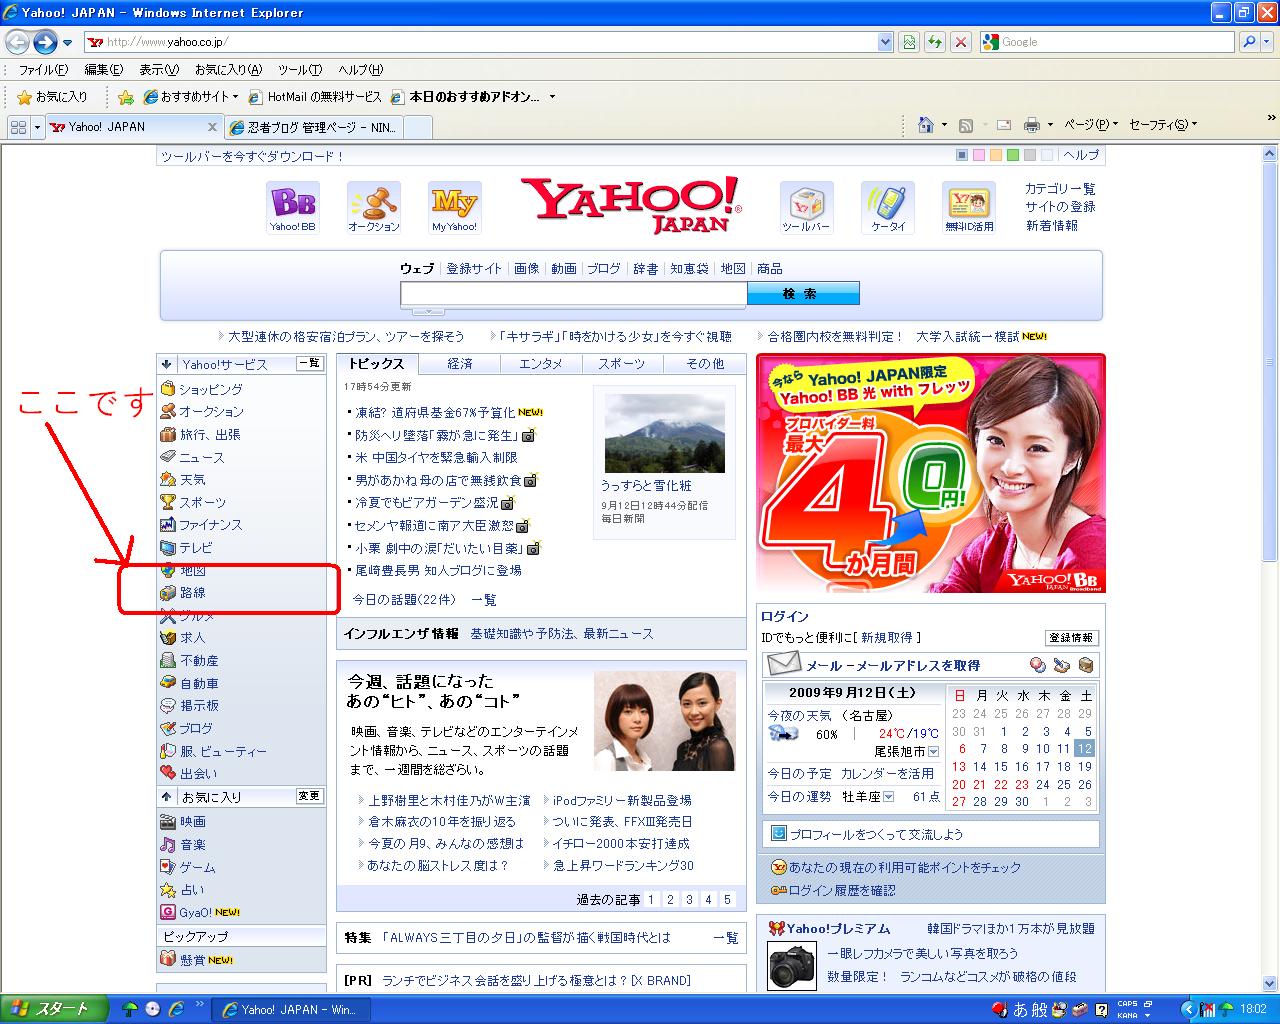The width and height of the screenshot is (1280, 1024).
Task: Open the zodiac sign dropdown next to 牡羊座
Action: coord(888,797)
